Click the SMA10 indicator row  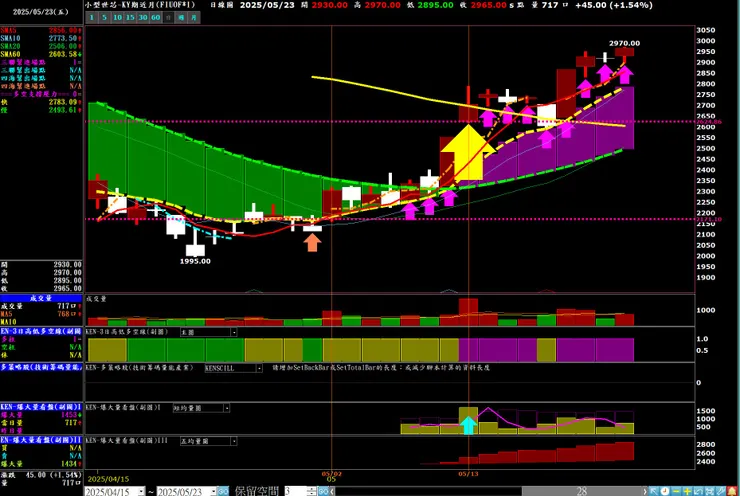pyautogui.click(x=42, y=38)
